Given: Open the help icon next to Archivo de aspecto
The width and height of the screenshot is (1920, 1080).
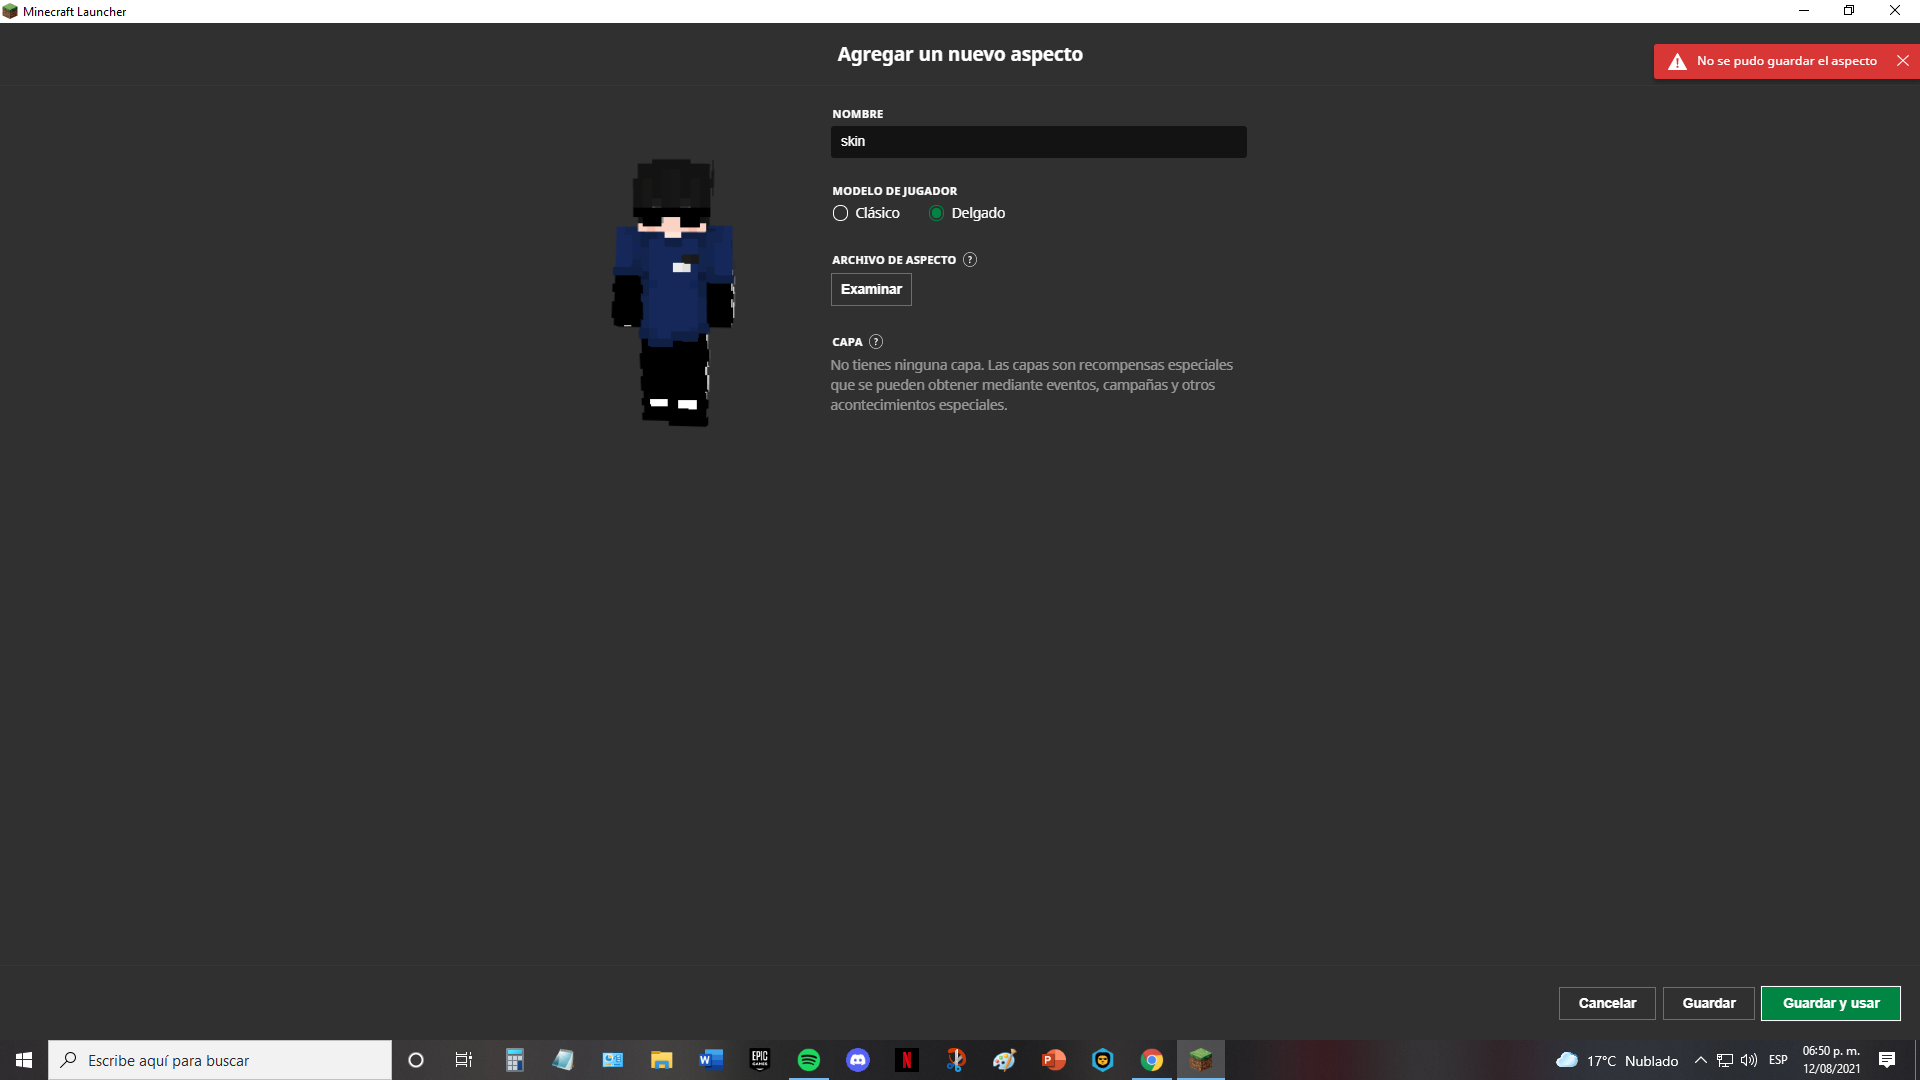Looking at the screenshot, I should [x=969, y=260].
